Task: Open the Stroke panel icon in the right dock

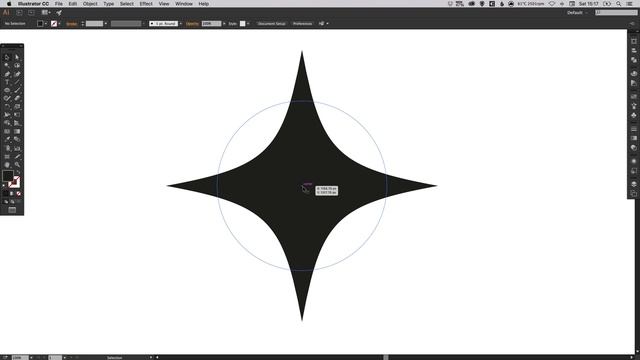Action: [x=633, y=129]
